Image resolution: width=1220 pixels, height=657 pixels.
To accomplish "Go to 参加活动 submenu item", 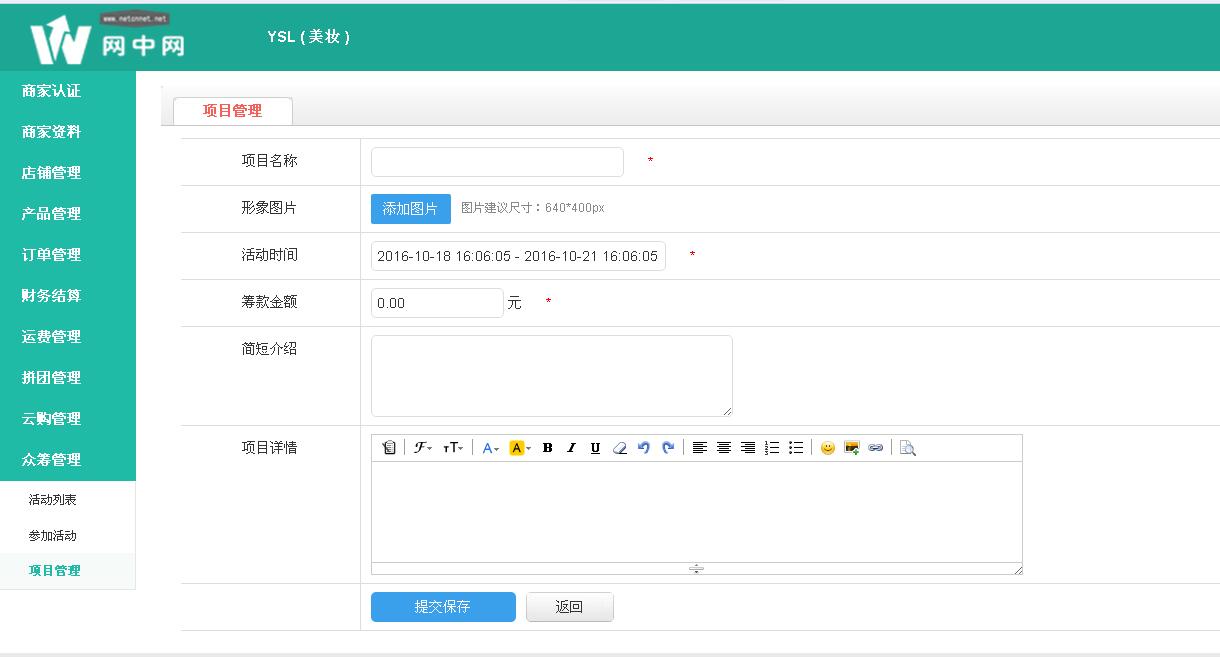I will (52, 536).
